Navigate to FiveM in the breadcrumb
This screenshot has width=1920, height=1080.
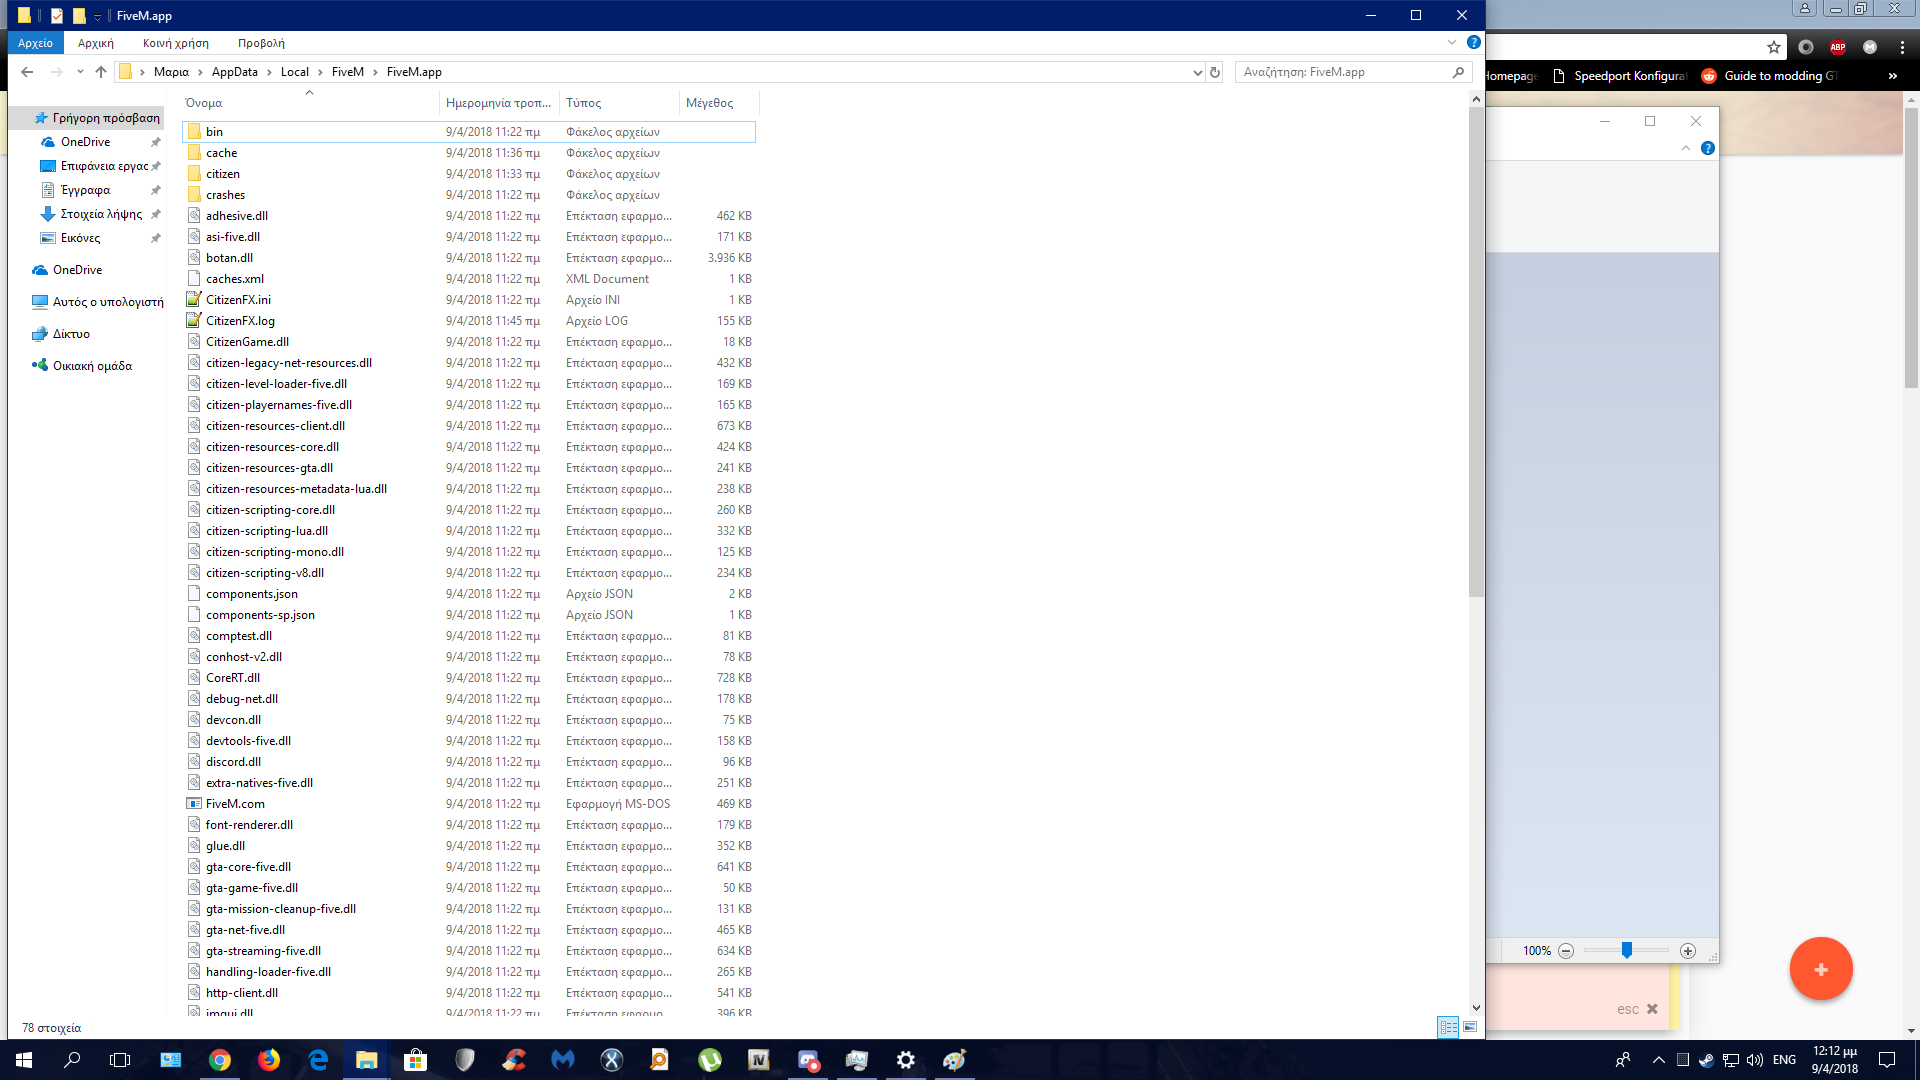(x=348, y=72)
